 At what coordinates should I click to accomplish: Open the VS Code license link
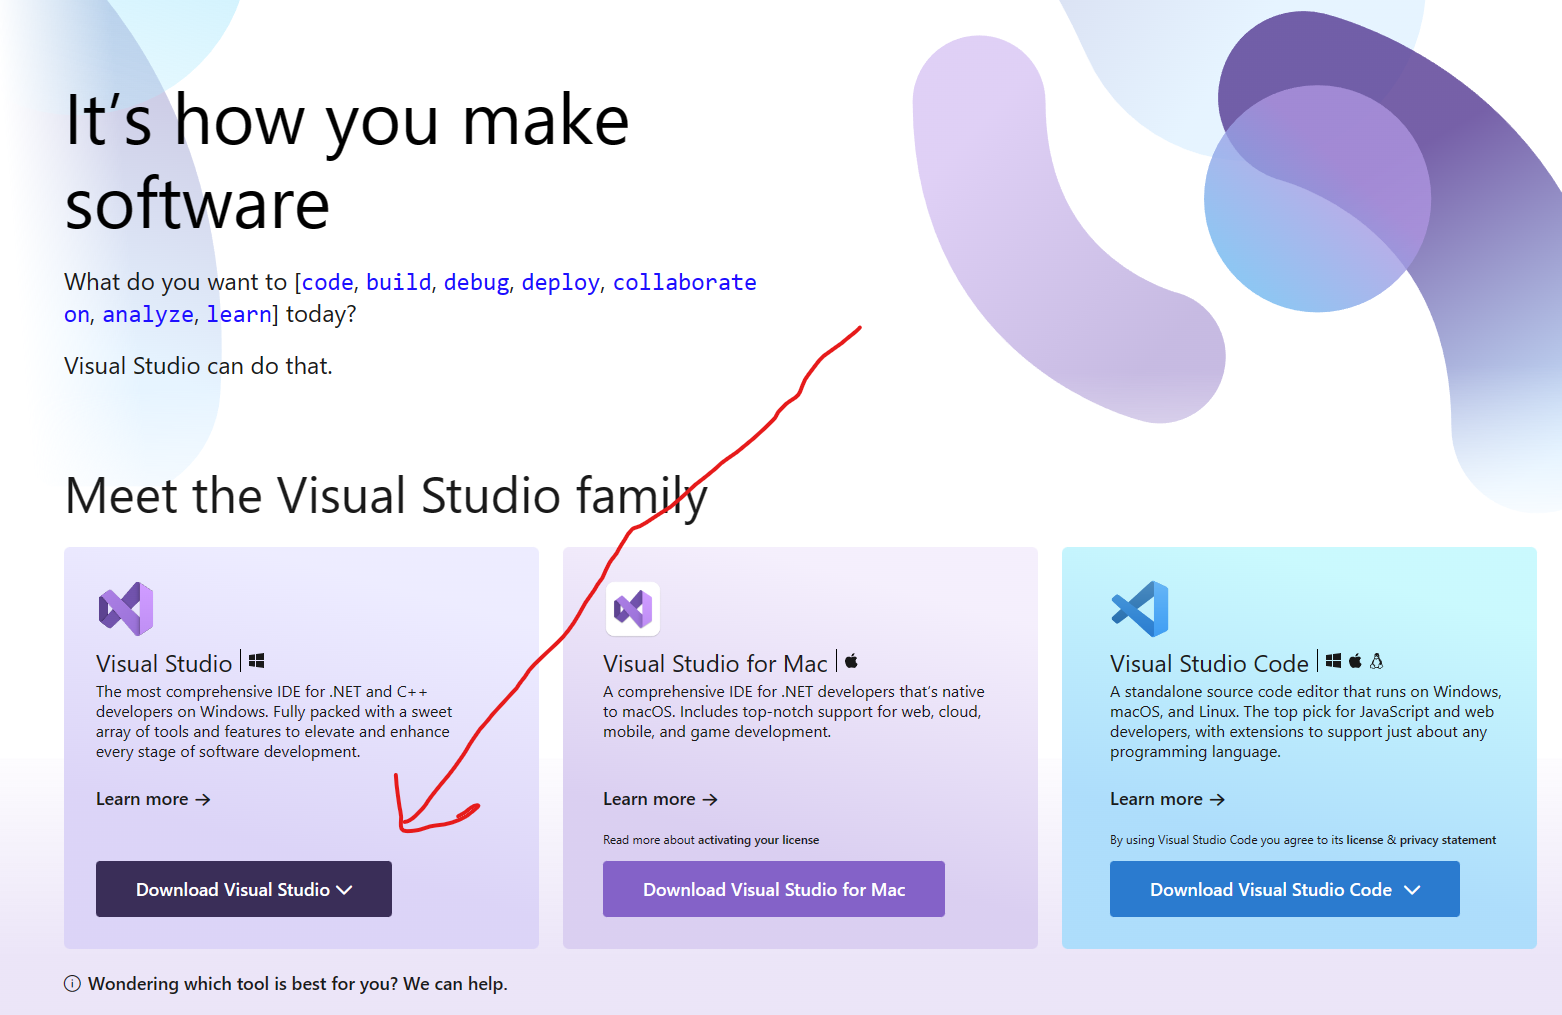click(x=1365, y=840)
